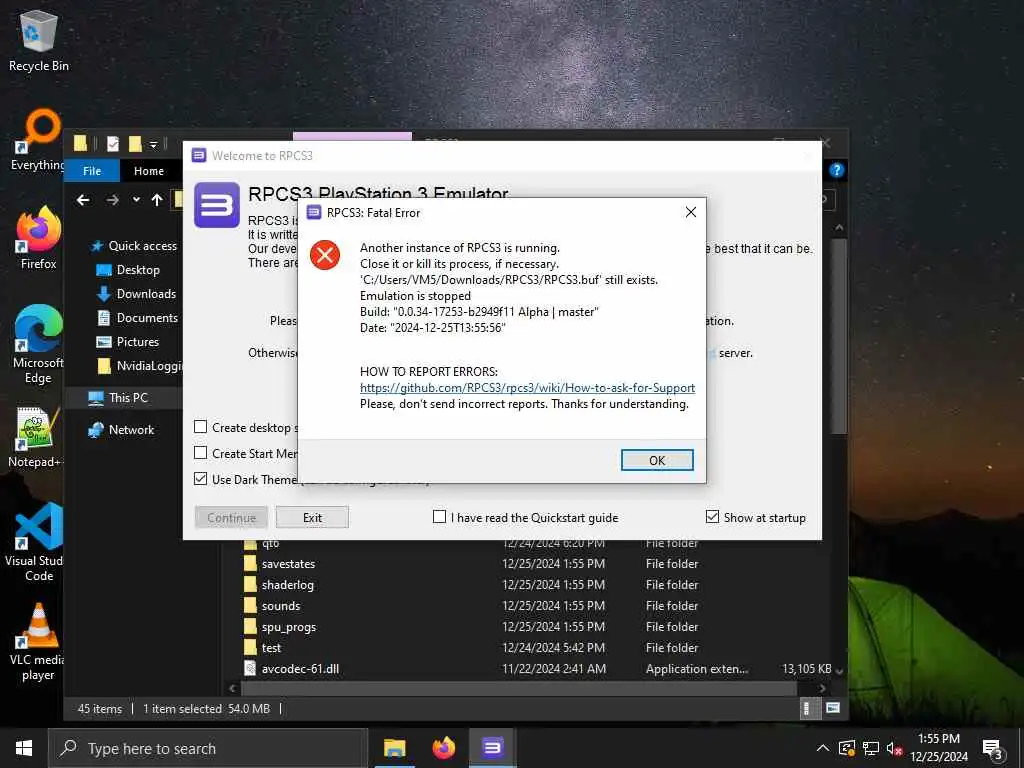The height and width of the screenshot is (768, 1024).
Task: Click the Properties icon in Explorer title bar
Action: coord(113,144)
